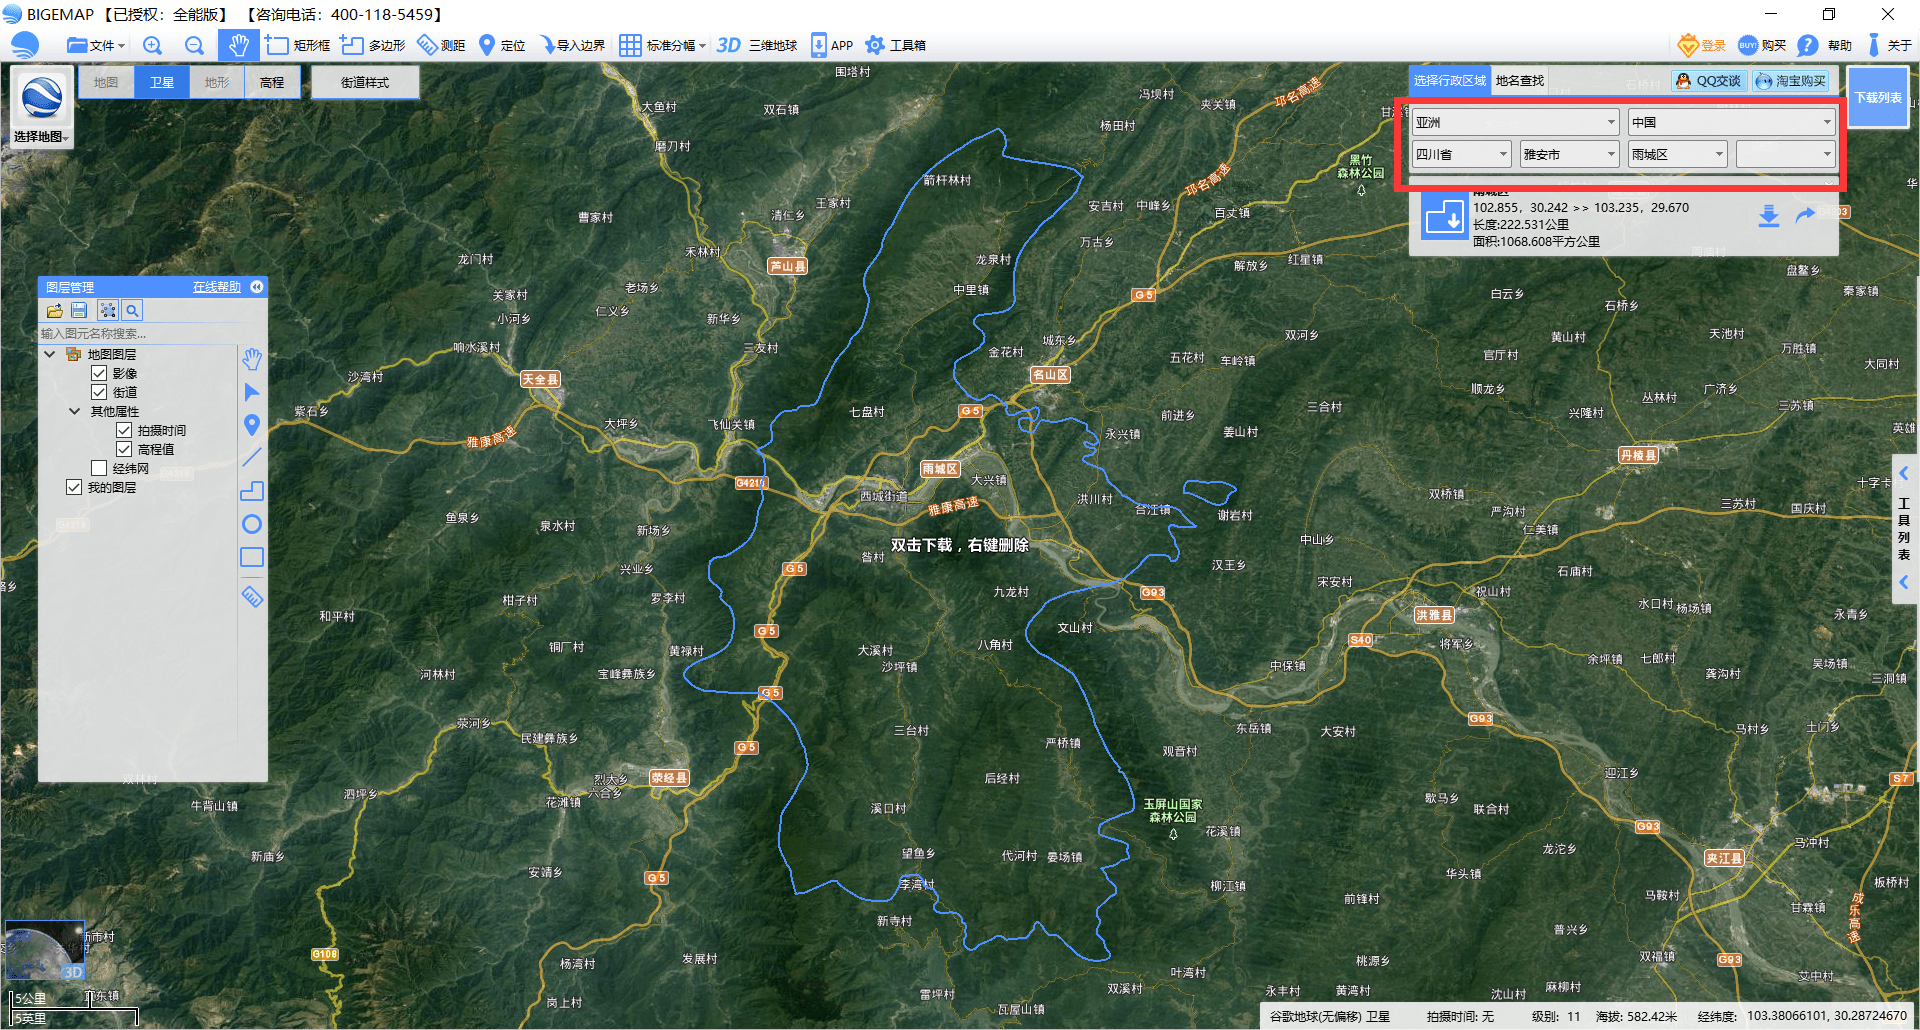Switch to the 高程 elevation tab
1920x1030 pixels.
click(272, 82)
